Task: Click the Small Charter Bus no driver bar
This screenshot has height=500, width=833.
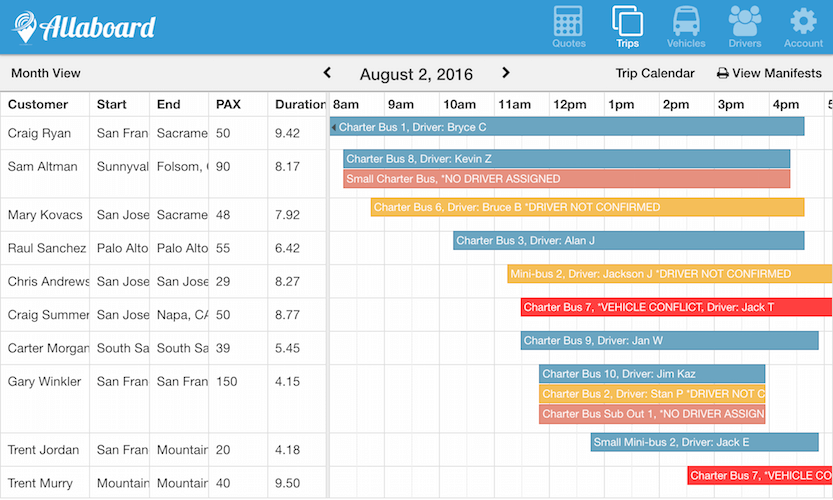Action: pos(566,179)
